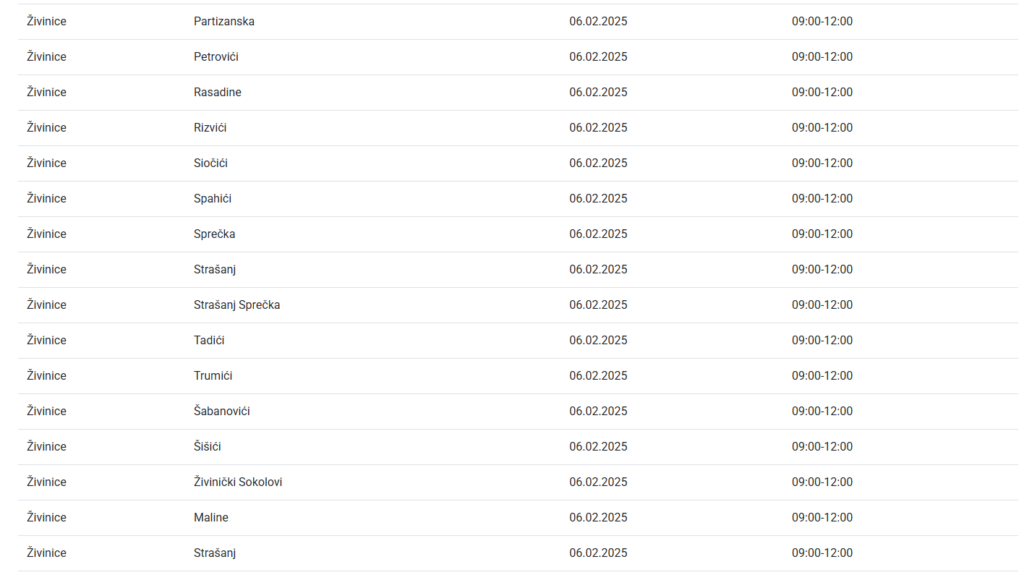This screenshot has width=1024, height=575.
Task: Select the time range in the Maline row
Action: (822, 518)
